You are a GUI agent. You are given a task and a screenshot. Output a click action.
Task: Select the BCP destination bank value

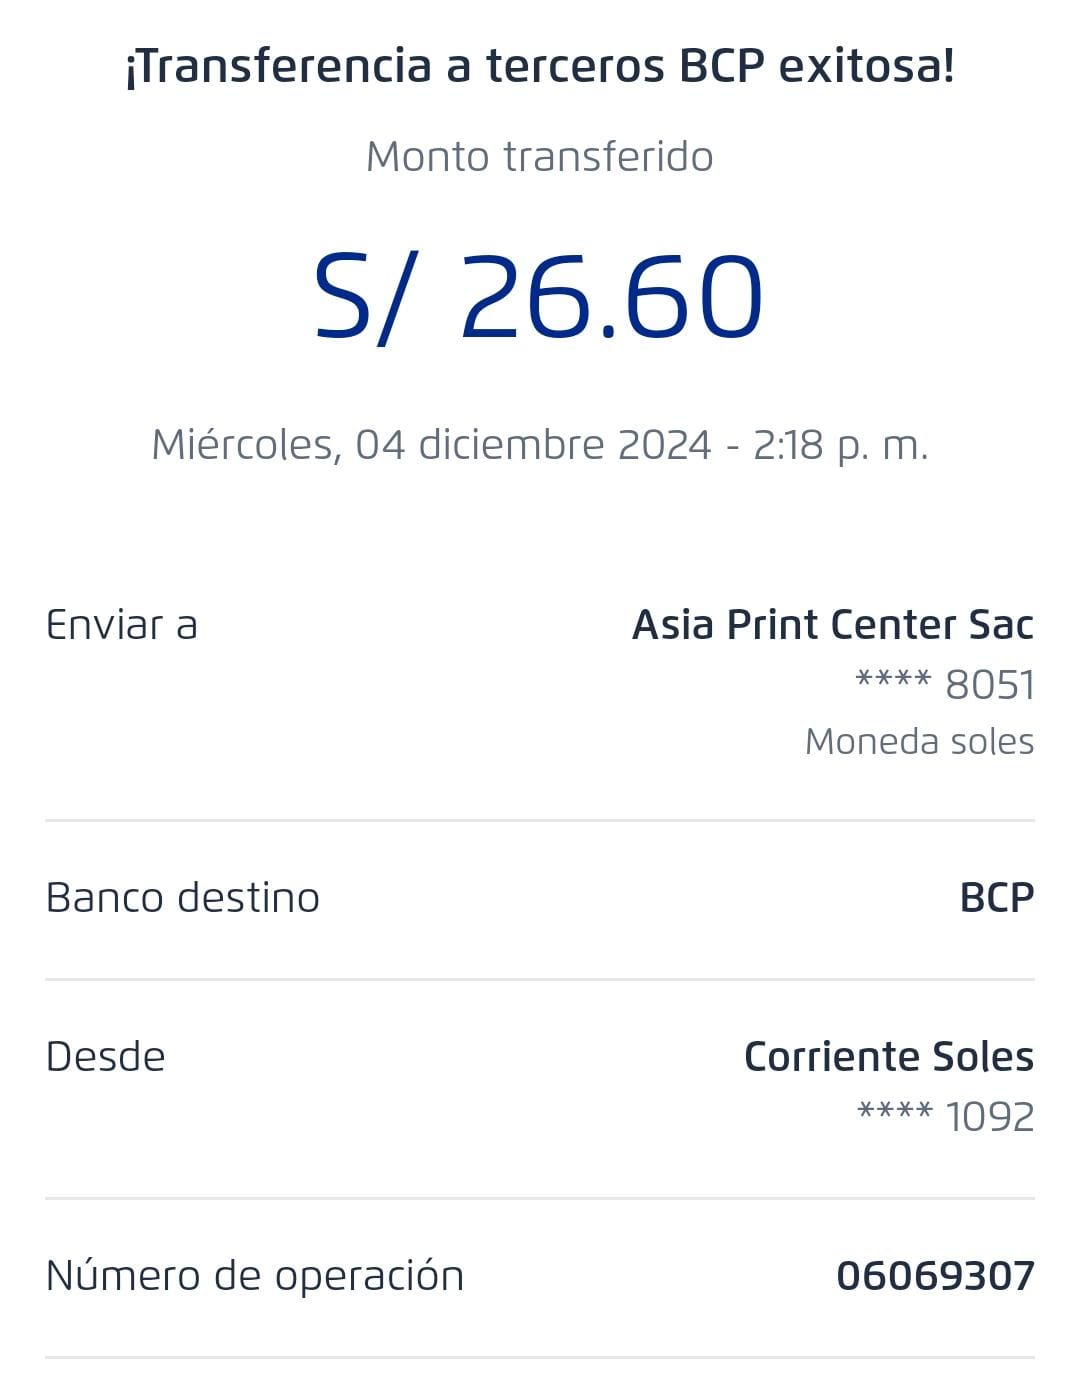997,898
